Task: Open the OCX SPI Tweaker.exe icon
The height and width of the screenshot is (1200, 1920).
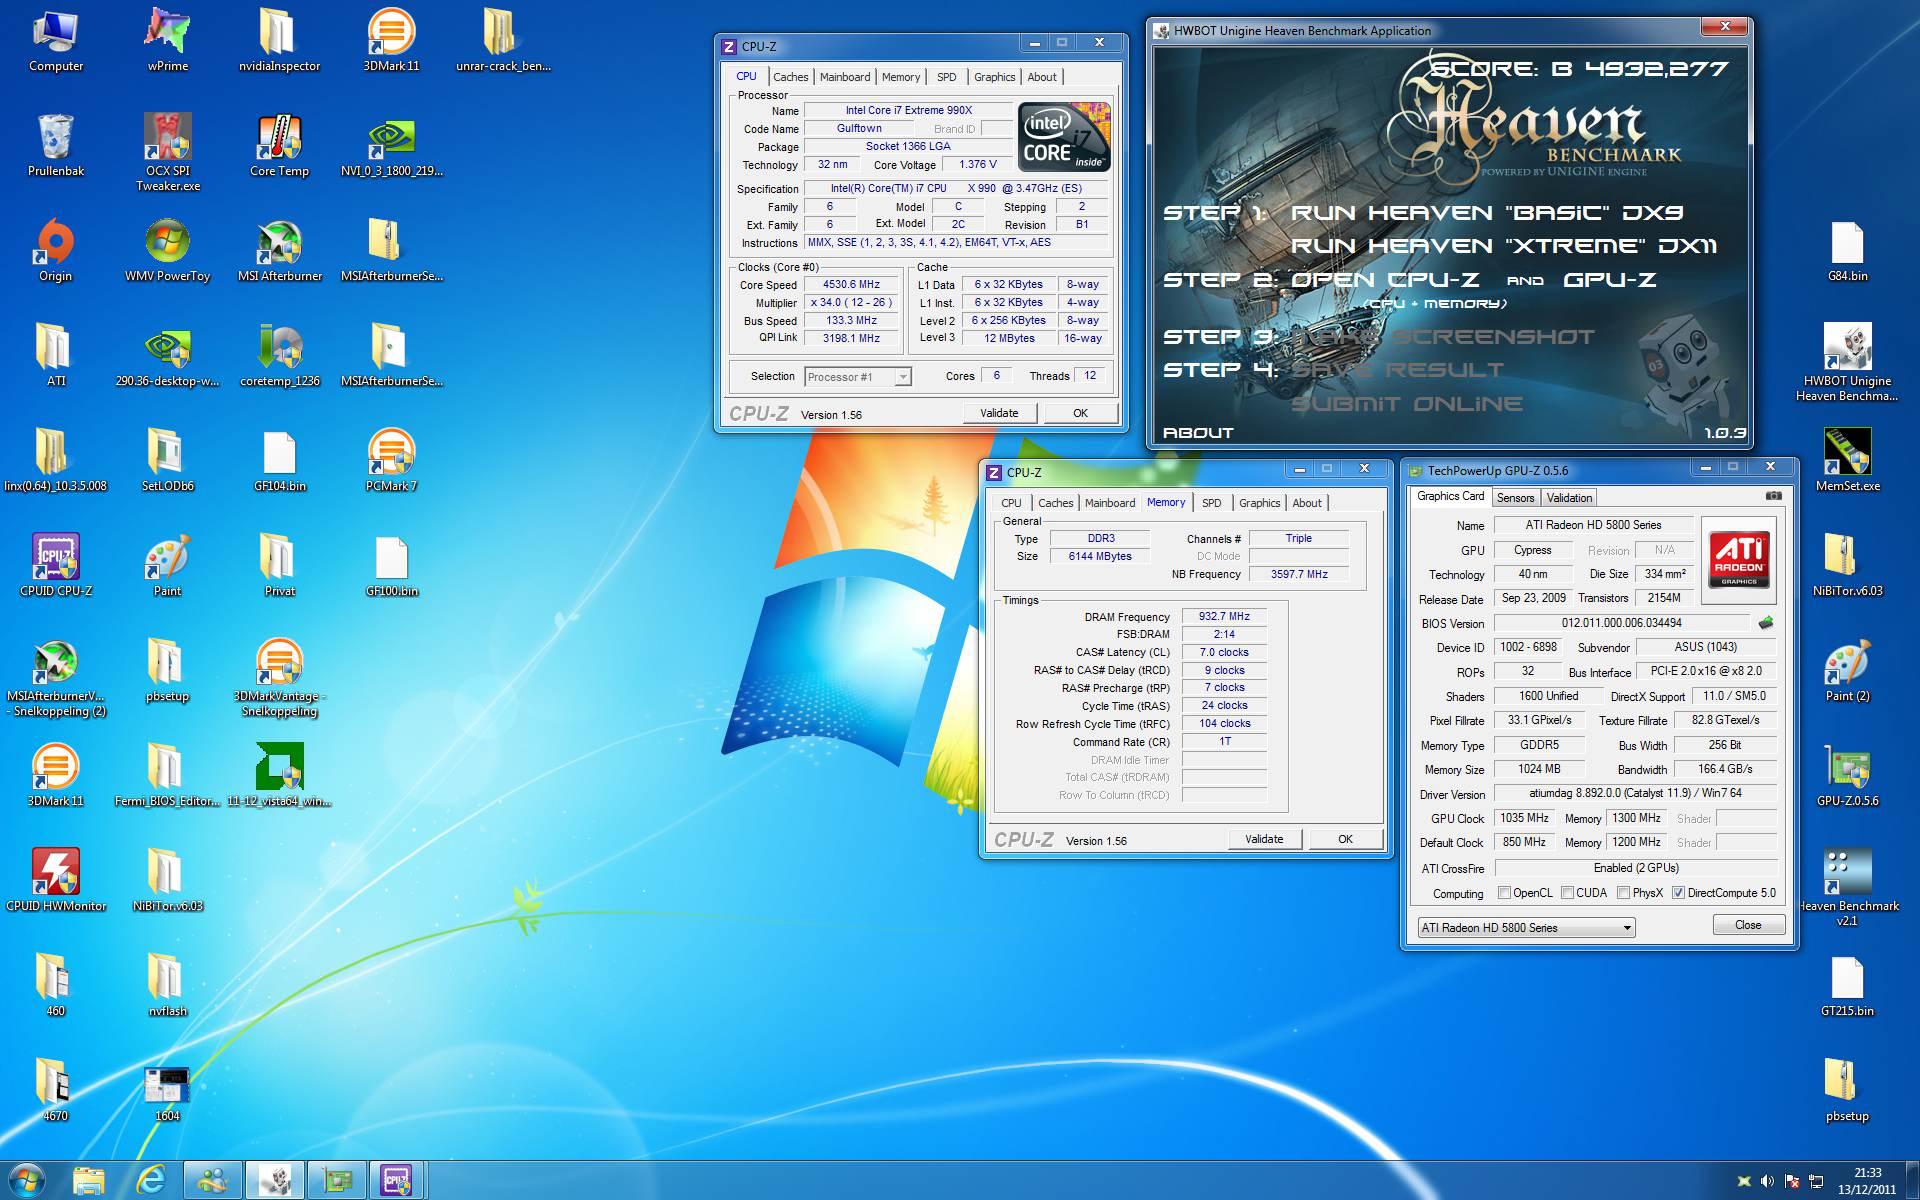Action: (168, 150)
